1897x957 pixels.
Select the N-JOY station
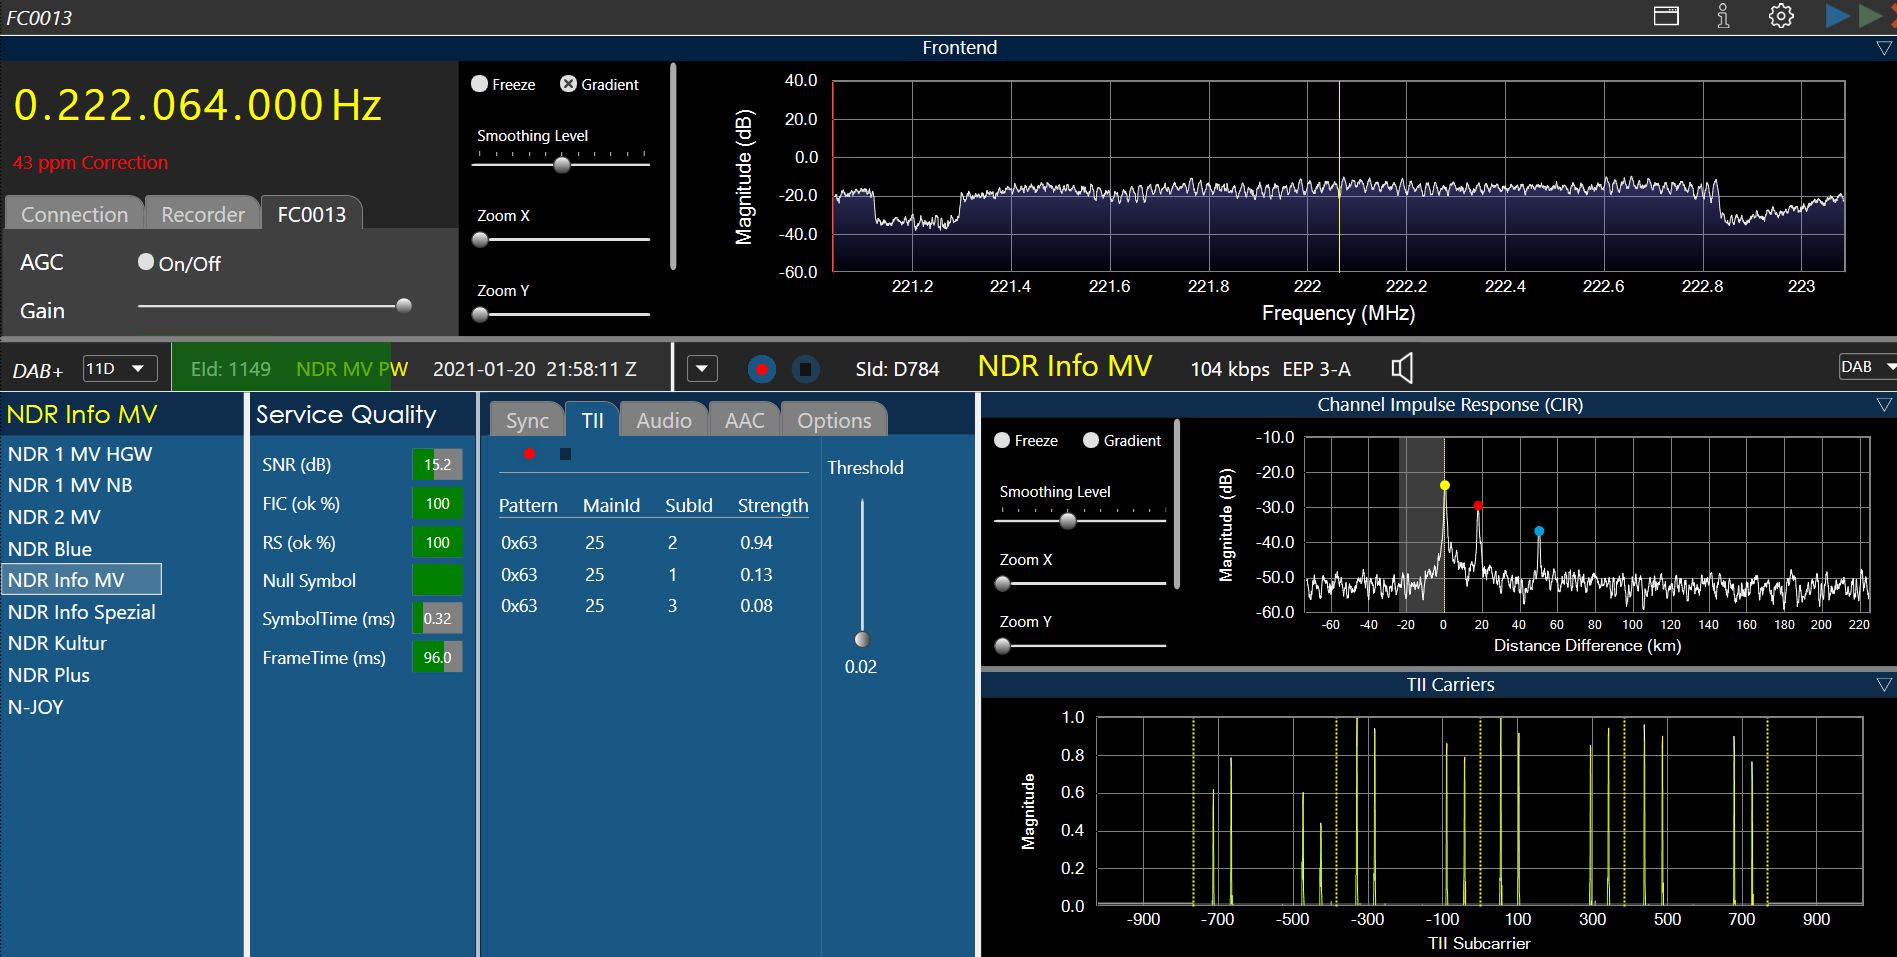[x=36, y=707]
